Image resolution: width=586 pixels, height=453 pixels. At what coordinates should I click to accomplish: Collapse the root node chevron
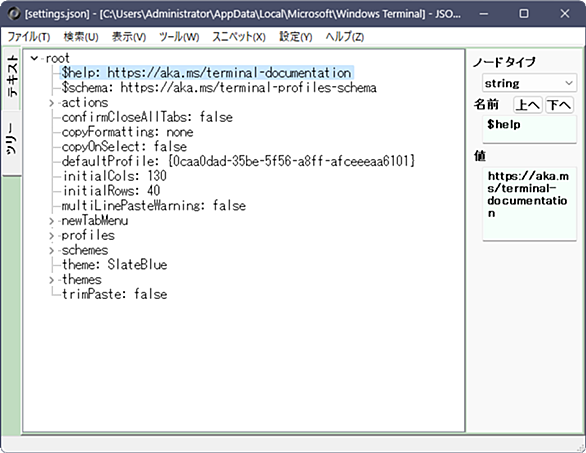point(34,58)
